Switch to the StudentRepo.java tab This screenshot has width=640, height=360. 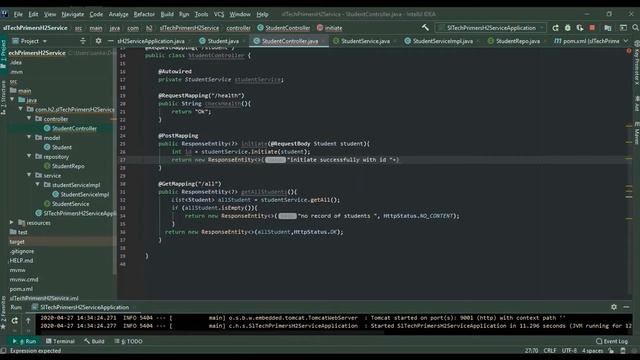pyautogui.click(x=517, y=41)
